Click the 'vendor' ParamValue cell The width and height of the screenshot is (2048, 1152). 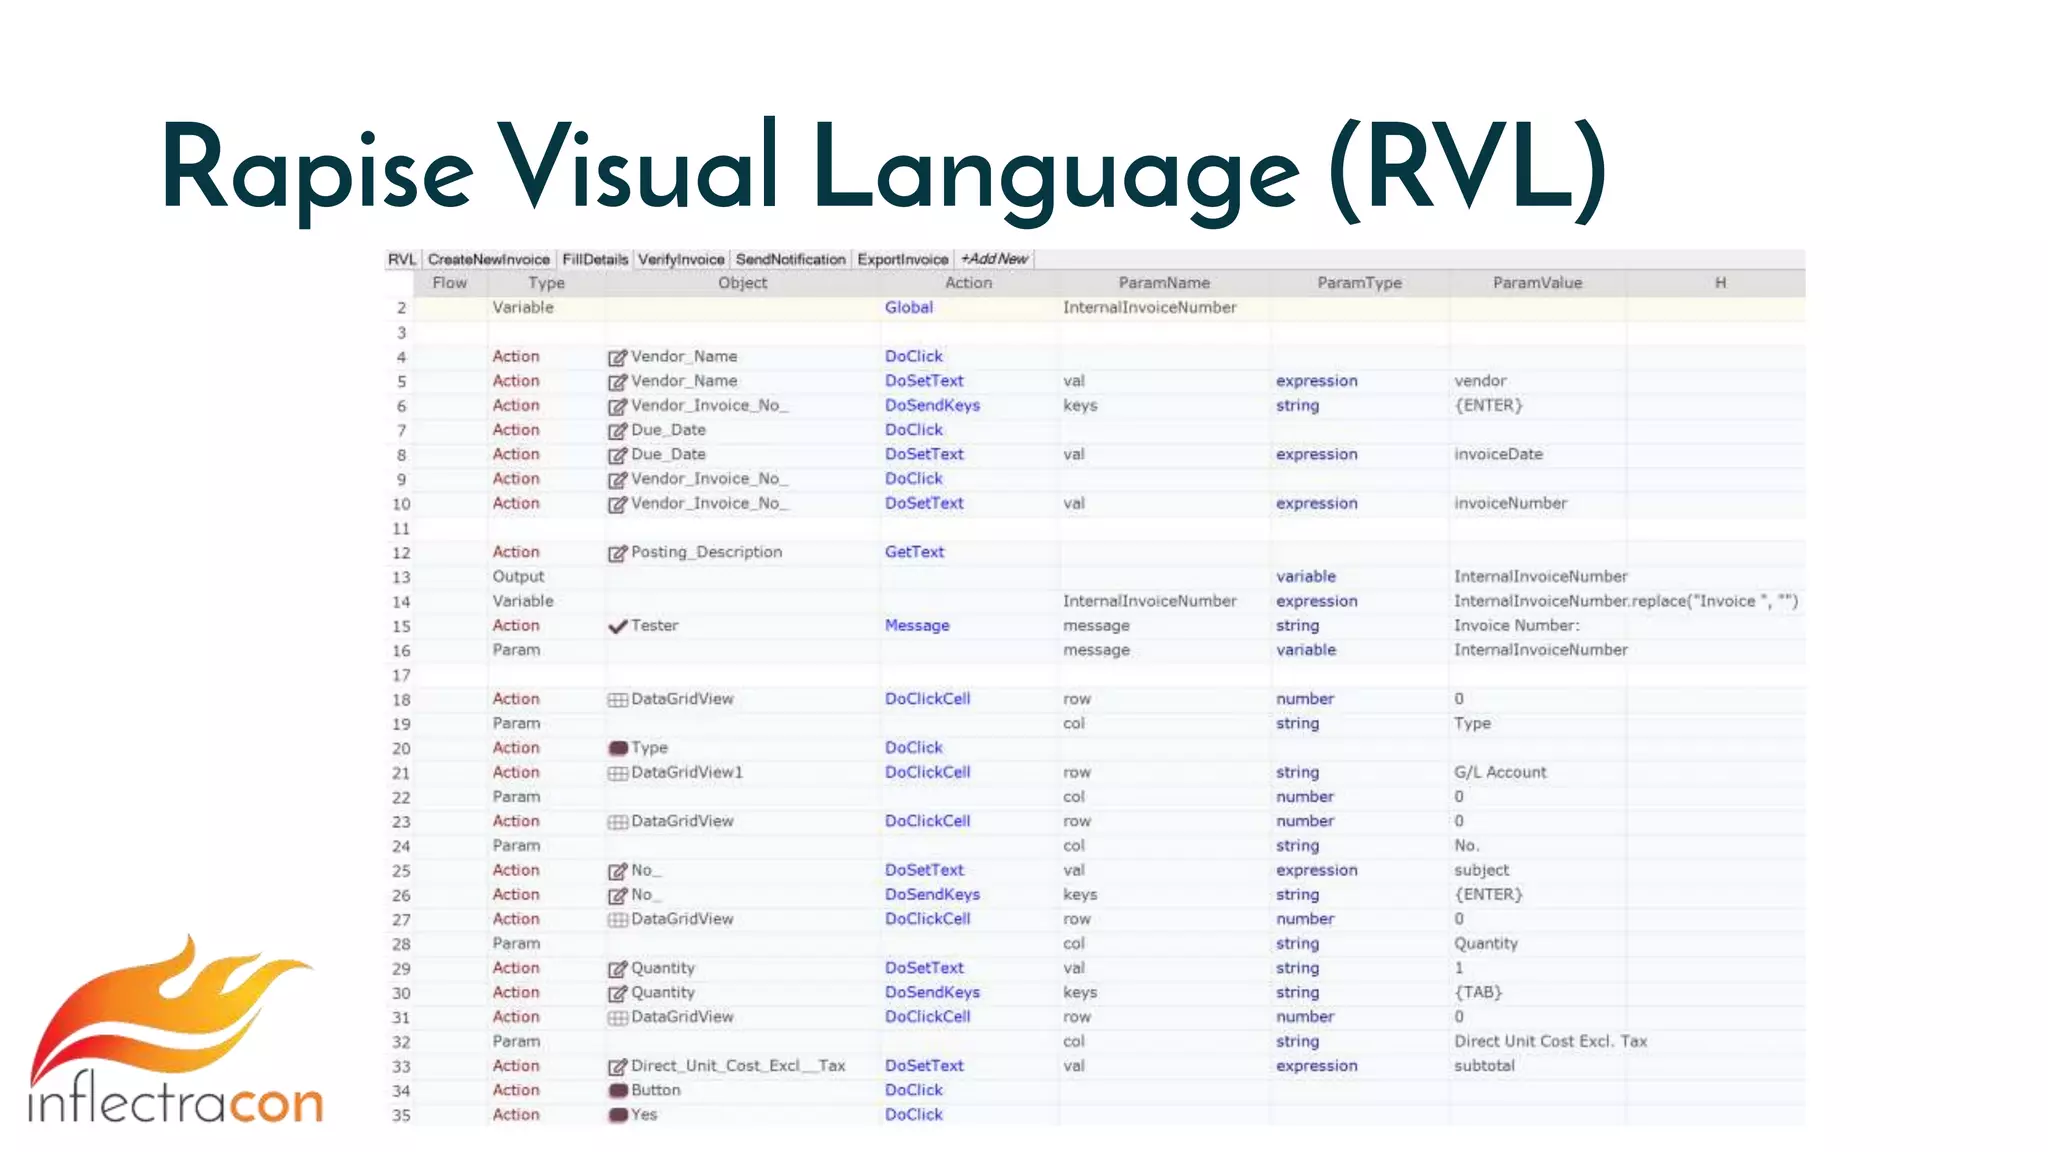click(1480, 381)
